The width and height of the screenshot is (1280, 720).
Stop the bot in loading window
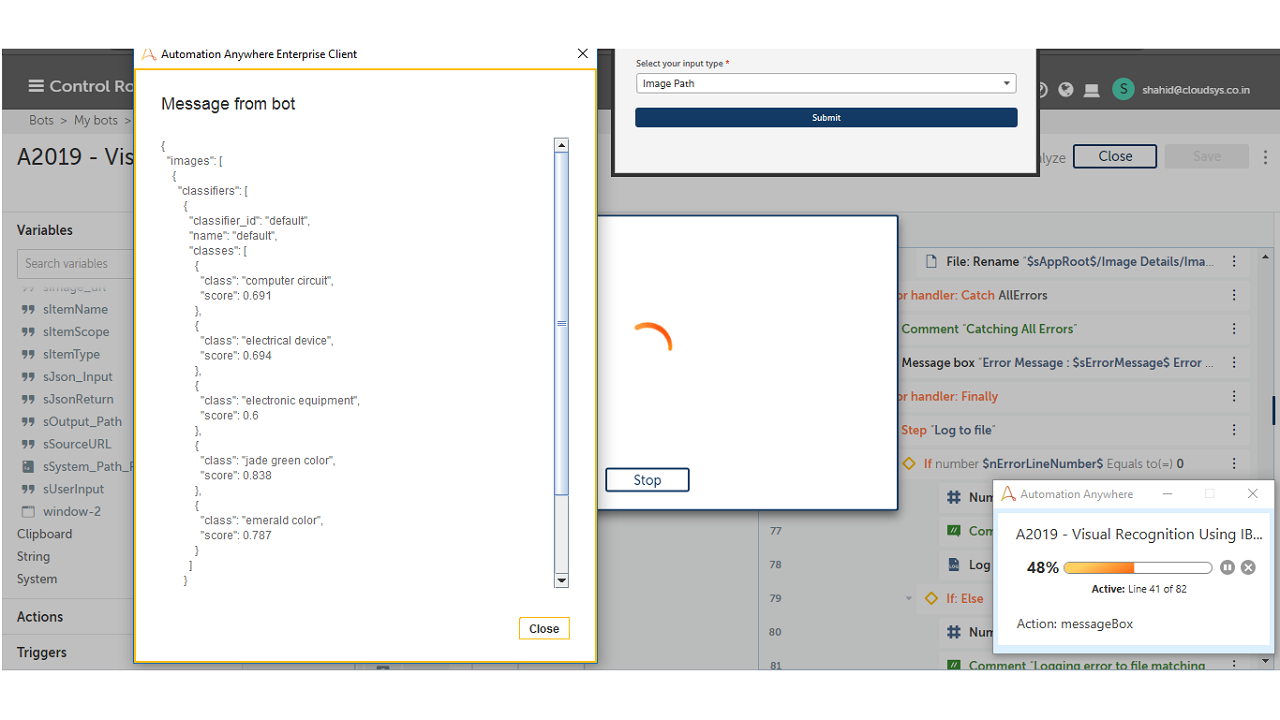pos(647,480)
